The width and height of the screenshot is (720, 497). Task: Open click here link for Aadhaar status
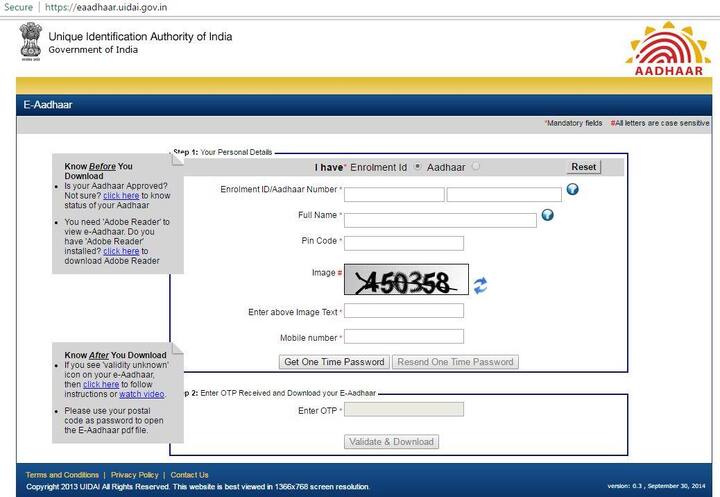pyautogui.click(x=121, y=196)
